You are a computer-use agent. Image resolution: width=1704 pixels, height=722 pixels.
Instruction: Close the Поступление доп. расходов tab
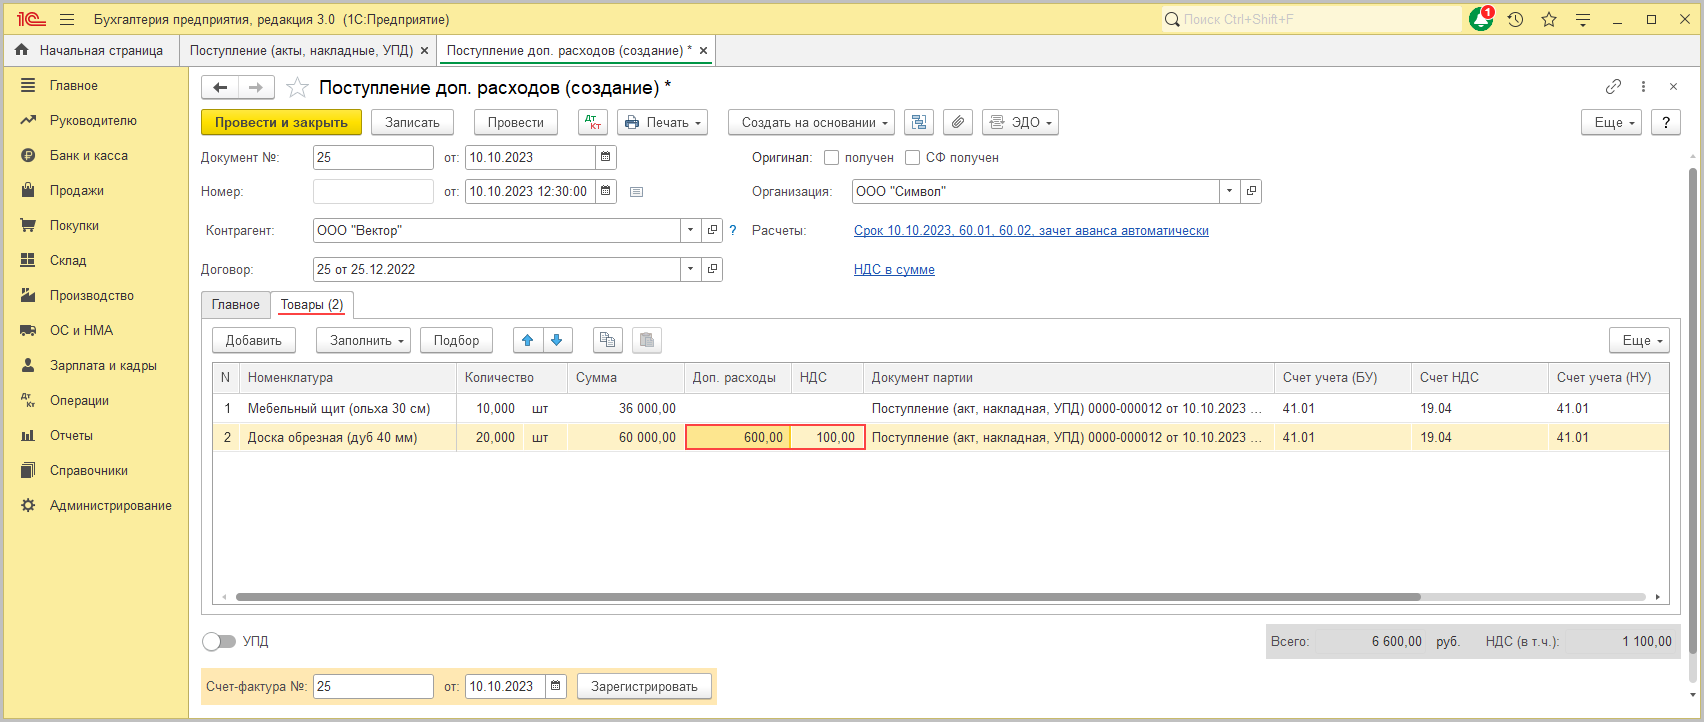click(x=703, y=50)
